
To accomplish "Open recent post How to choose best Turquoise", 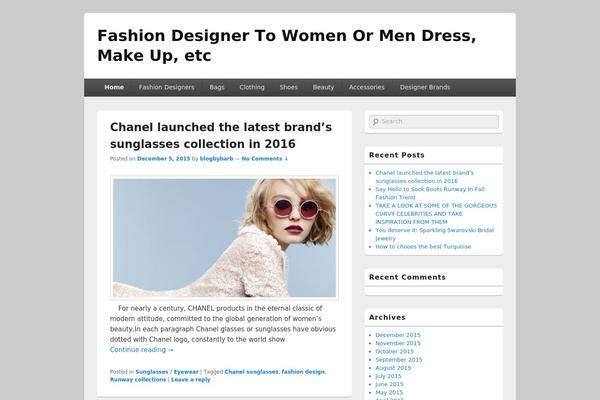I will (423, 247).
